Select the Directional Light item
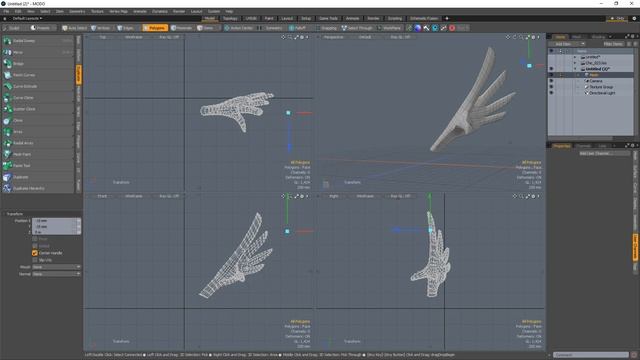Image resolution: width=640 pixels, height=360 pixels. 602,93
